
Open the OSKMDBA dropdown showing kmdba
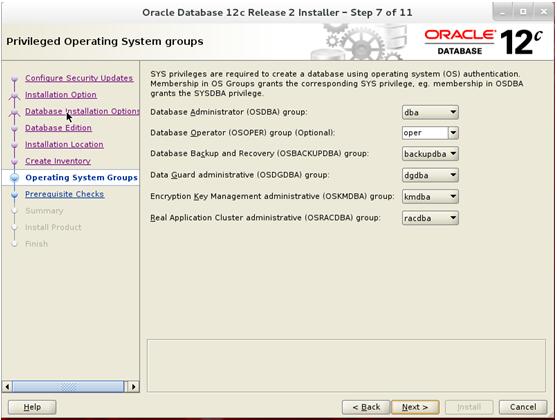430,196
